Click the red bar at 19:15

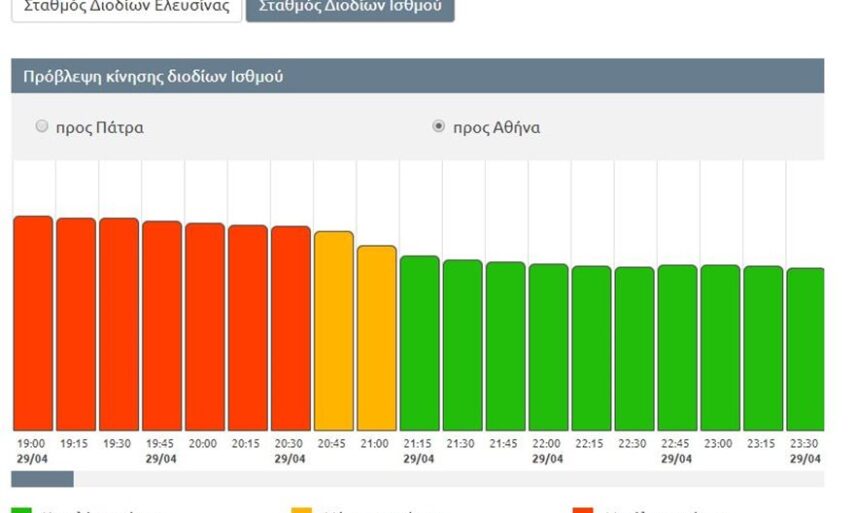tap(76, 324)
